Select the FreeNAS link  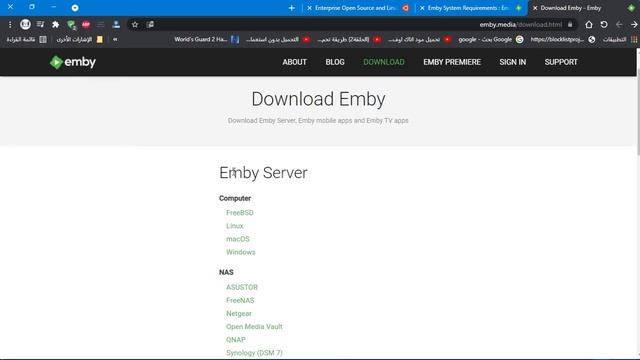click(240, 300)
